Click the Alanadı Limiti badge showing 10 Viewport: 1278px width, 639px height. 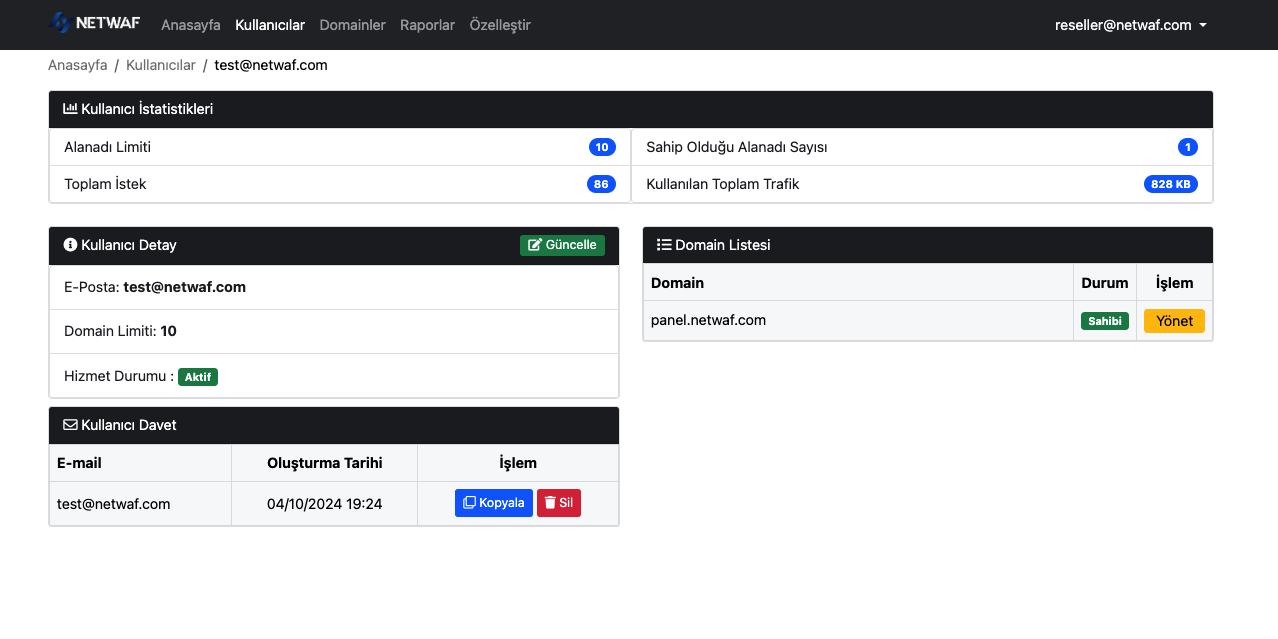click(602, 147)
